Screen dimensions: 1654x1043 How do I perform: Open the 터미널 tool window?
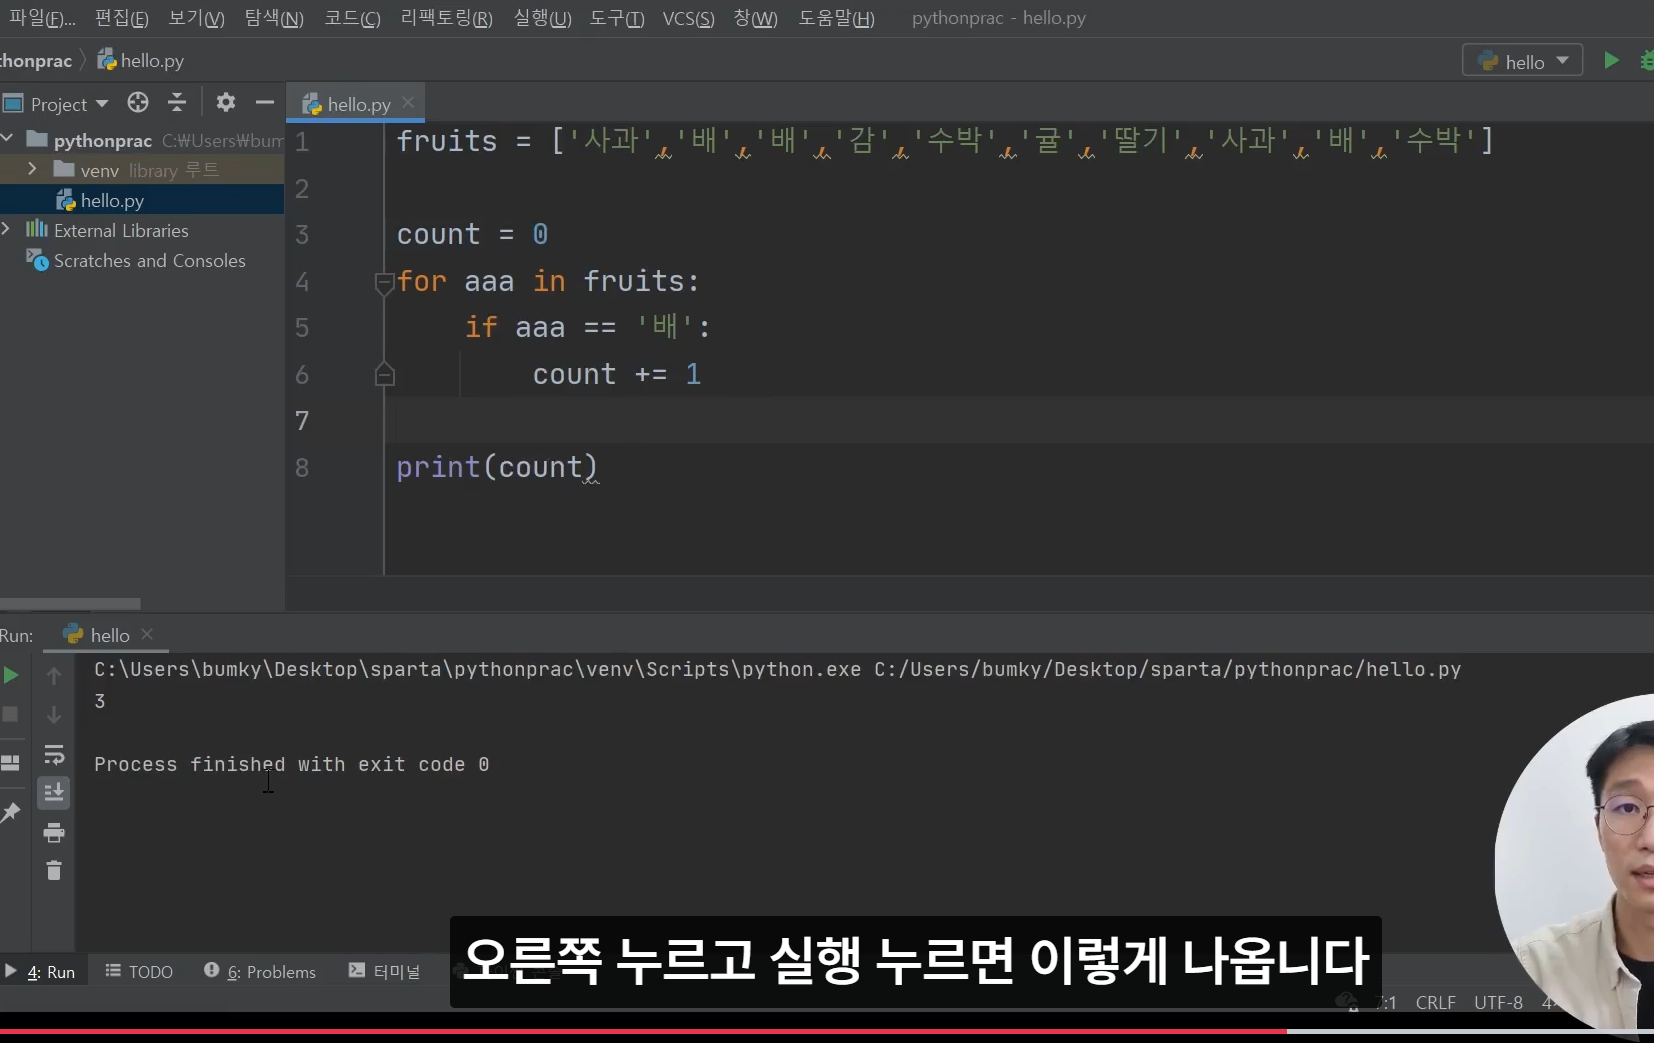(x=384, y=971)
